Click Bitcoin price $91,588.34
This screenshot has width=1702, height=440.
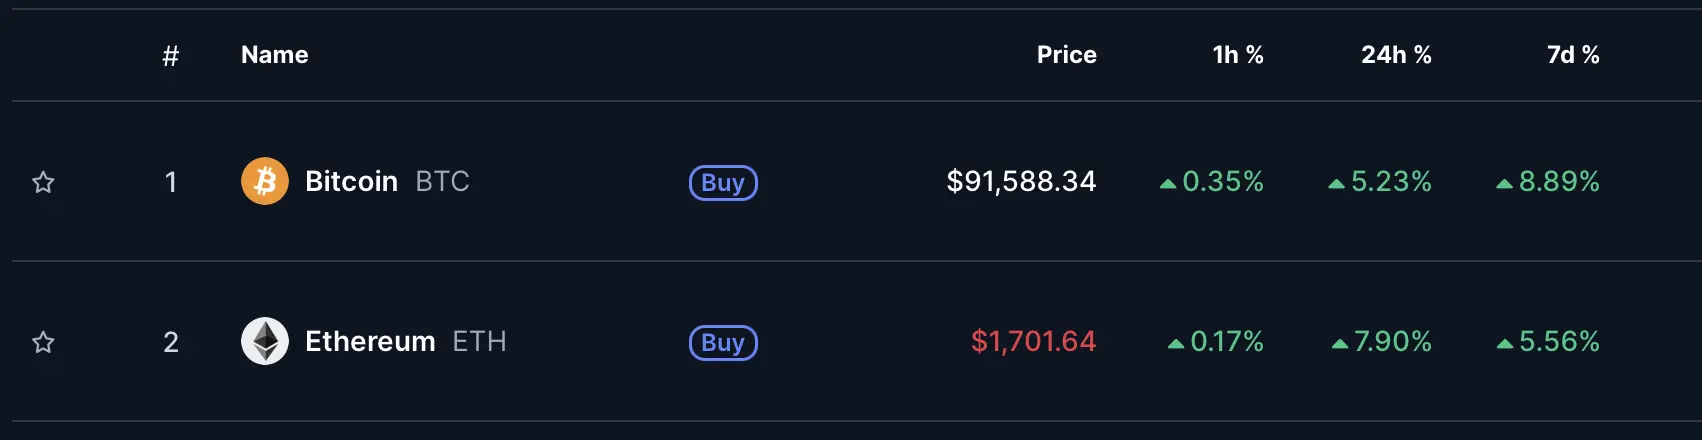1021,181
